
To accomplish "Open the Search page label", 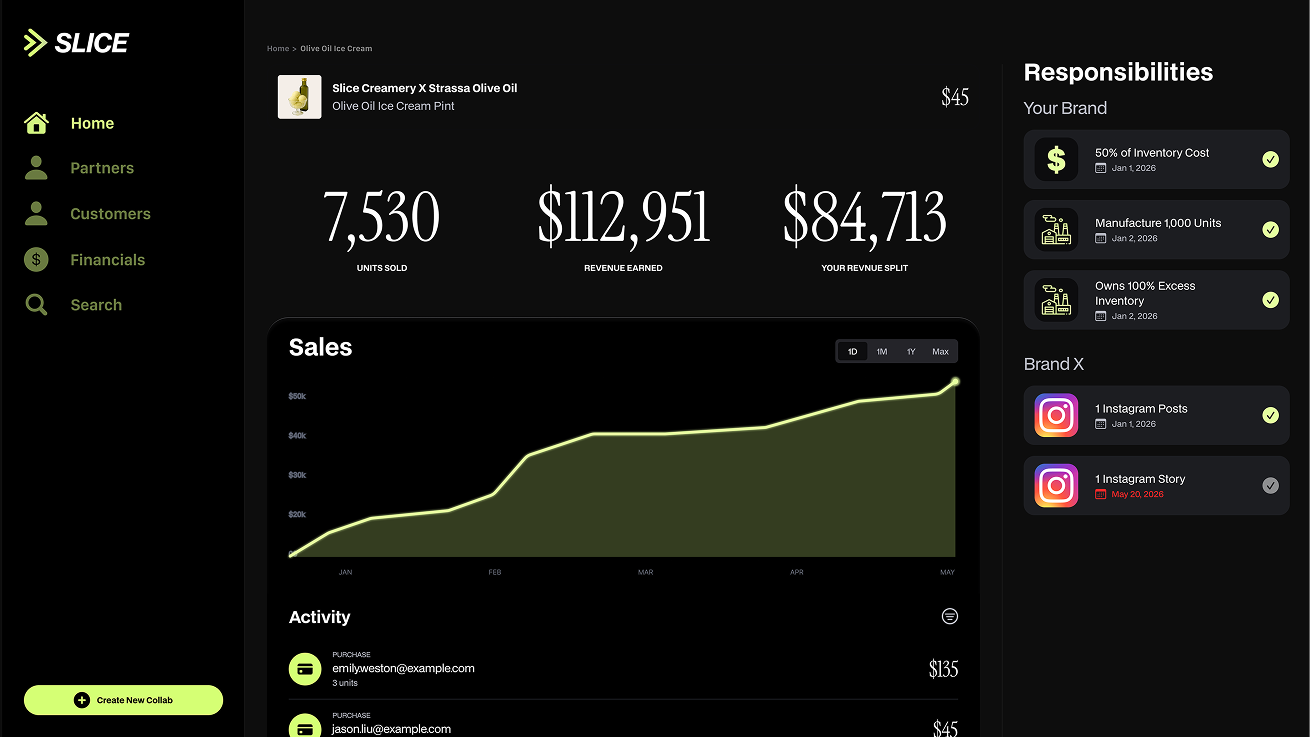I will point(96,305).
